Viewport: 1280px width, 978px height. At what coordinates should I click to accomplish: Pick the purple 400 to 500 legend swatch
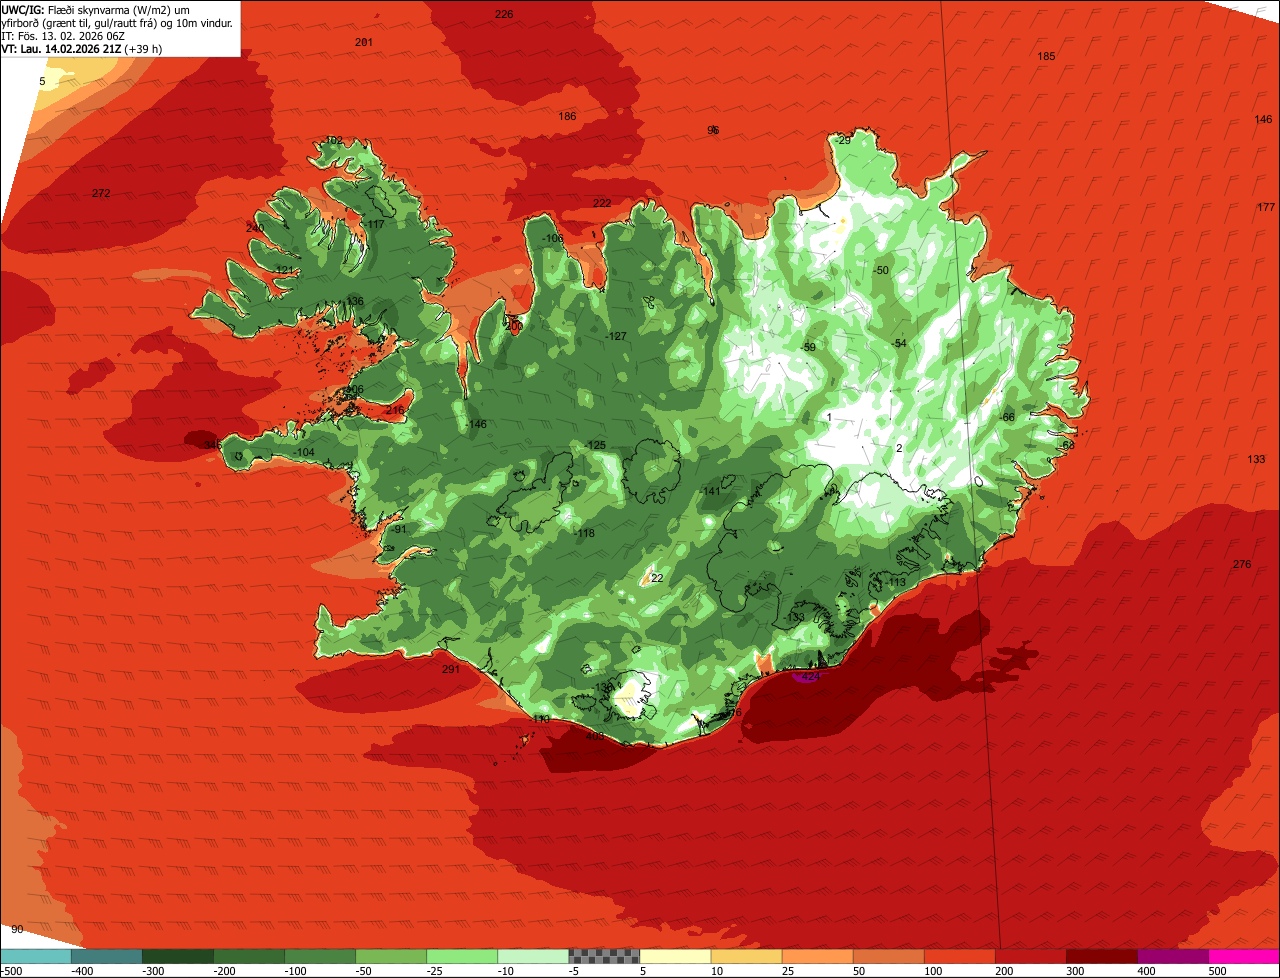(1173, 956)
